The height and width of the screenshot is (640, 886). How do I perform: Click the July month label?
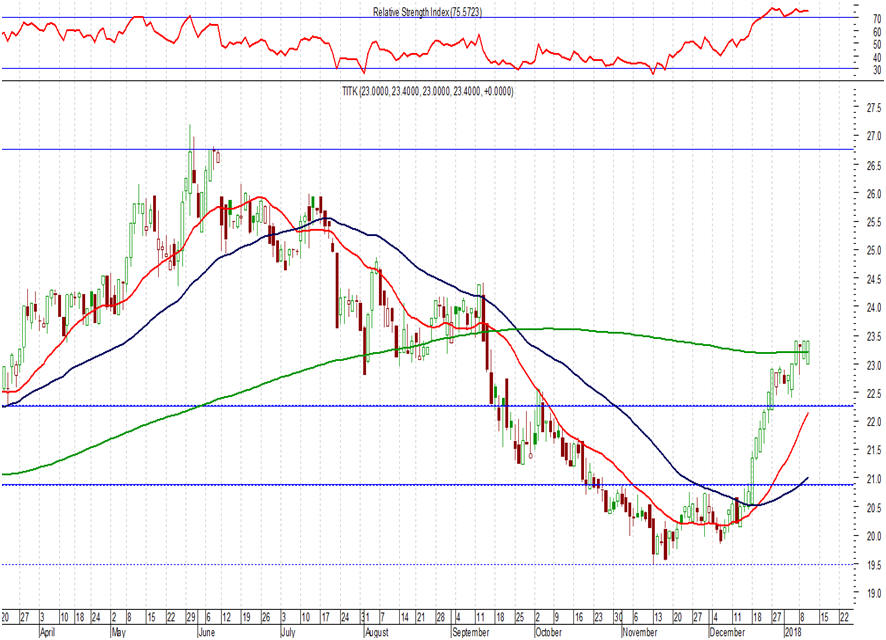coord(288,633)
